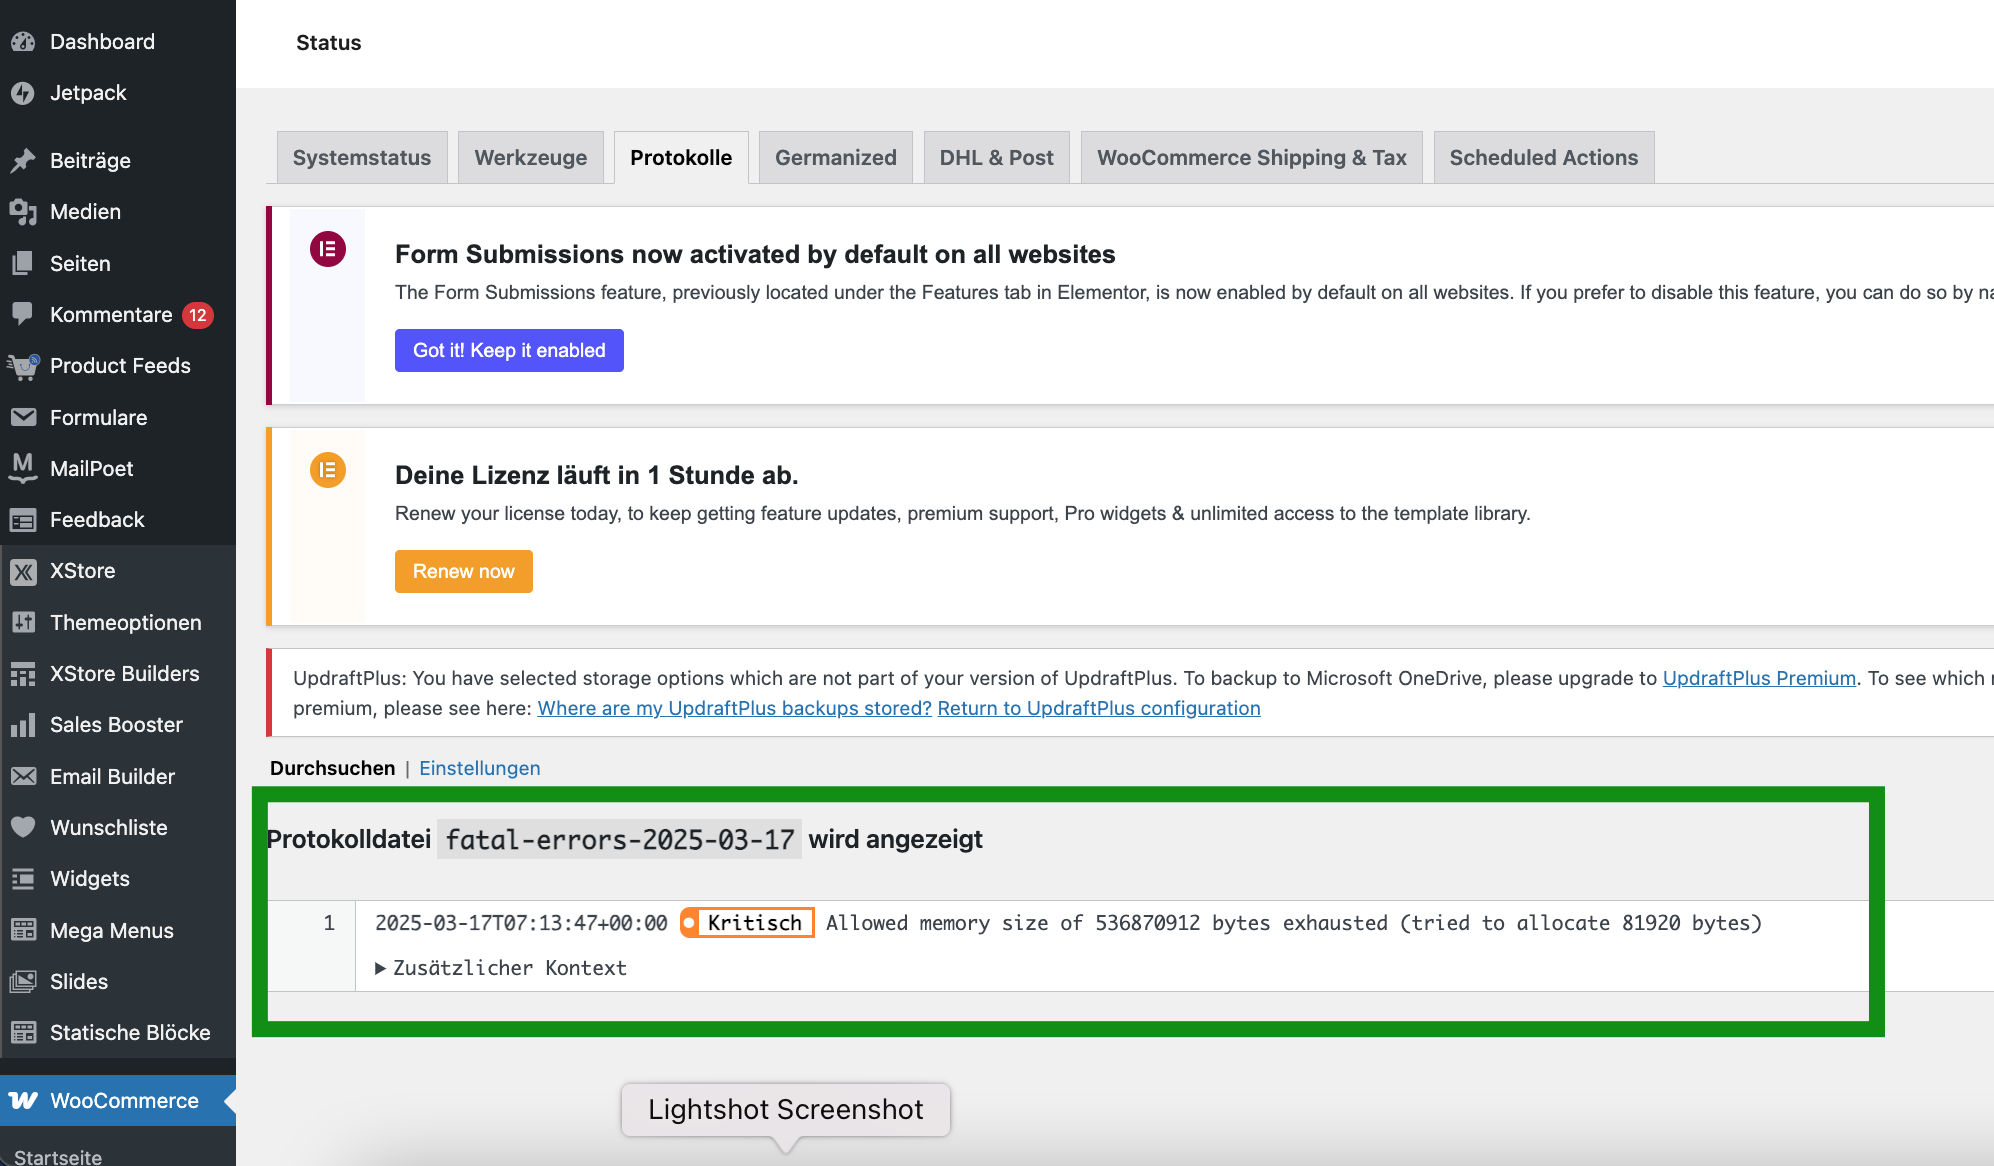Open Dashboard menu item
The image size is (1994, 1166).
click(x=118, y=42)
